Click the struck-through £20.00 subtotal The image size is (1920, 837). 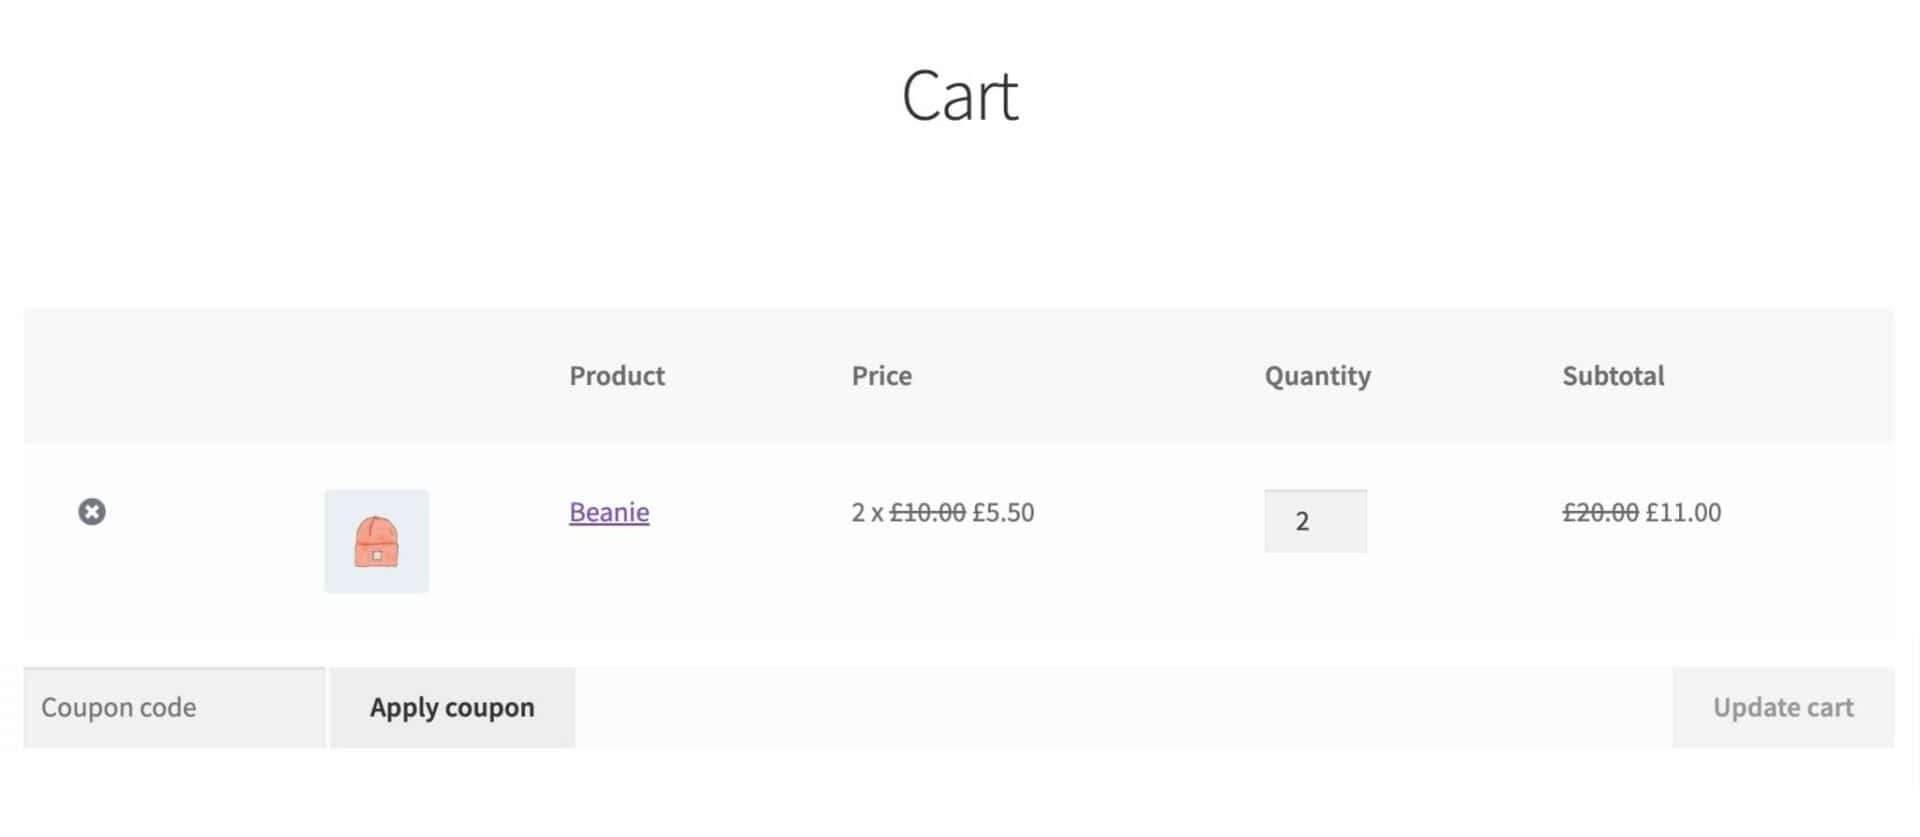(x=1600, y=512)
